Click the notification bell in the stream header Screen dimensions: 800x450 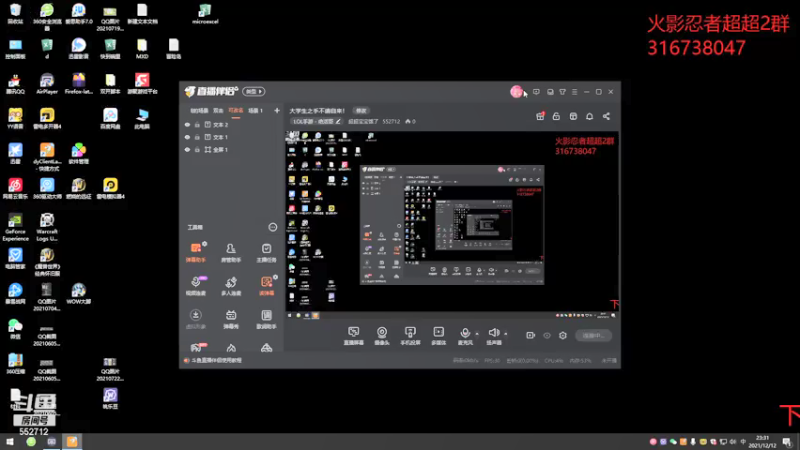point(589,116)
